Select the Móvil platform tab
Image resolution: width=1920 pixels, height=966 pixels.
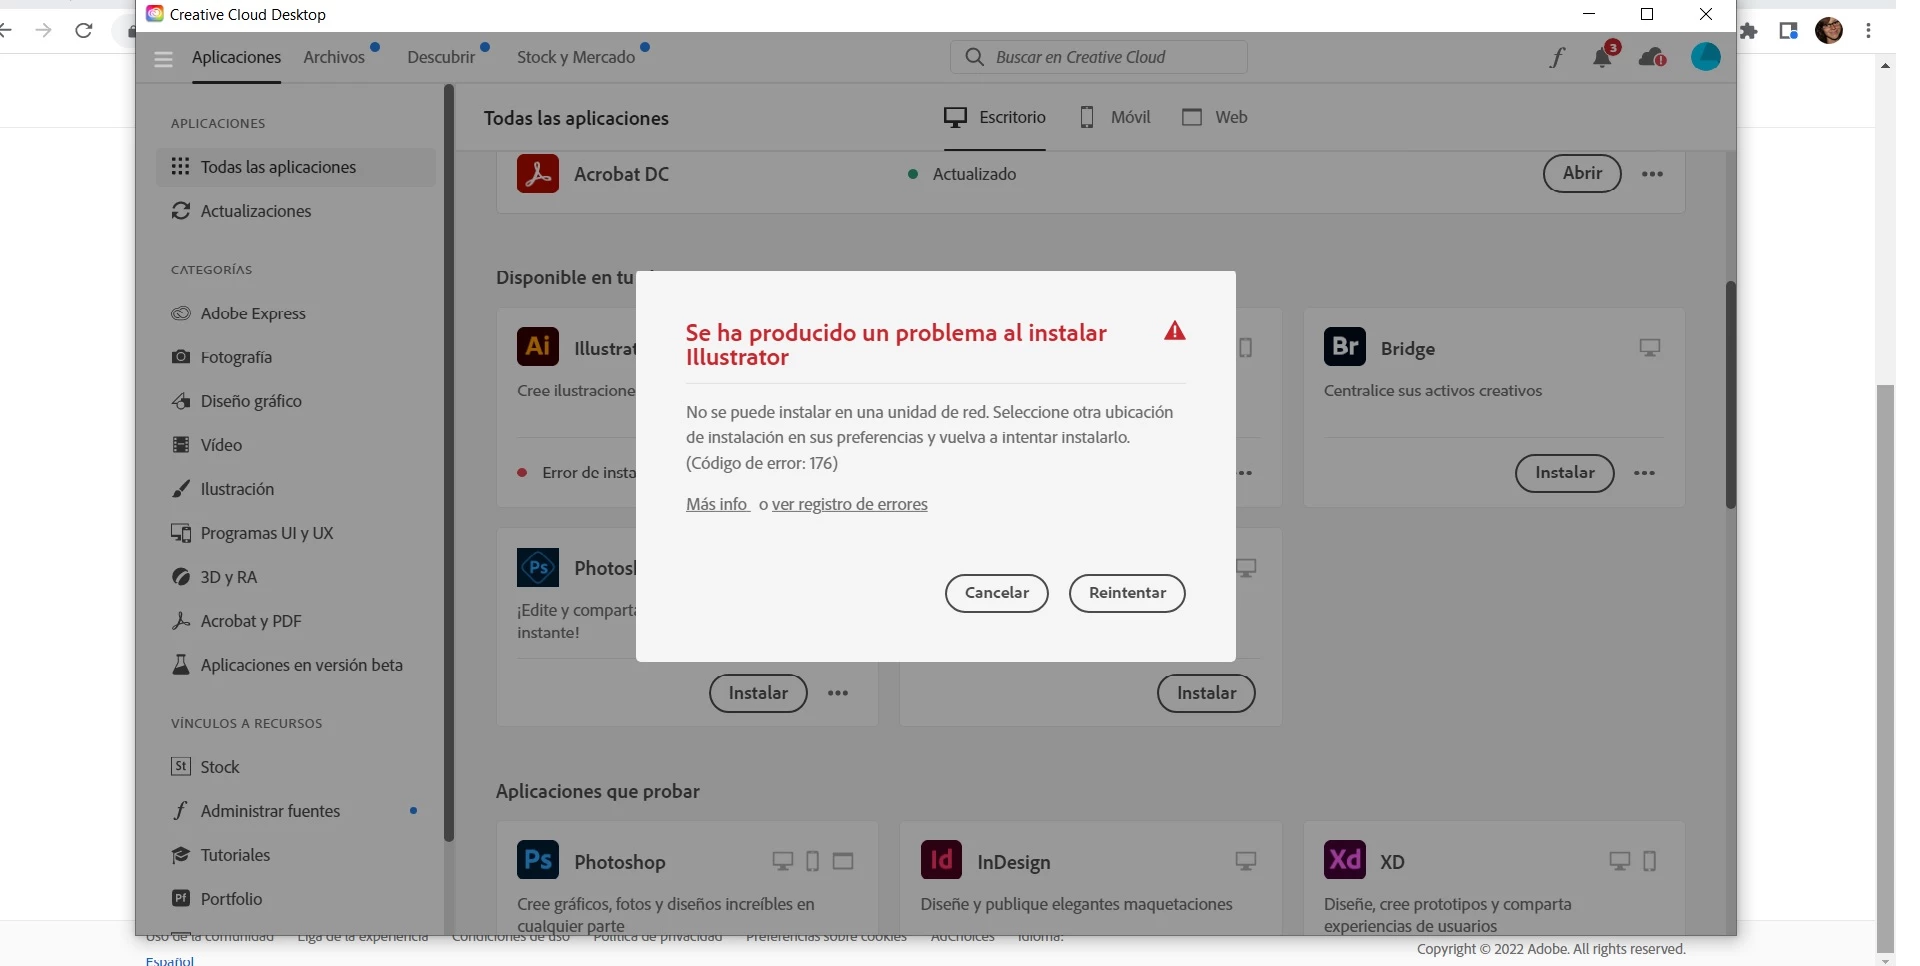(x=1115, y=117)
